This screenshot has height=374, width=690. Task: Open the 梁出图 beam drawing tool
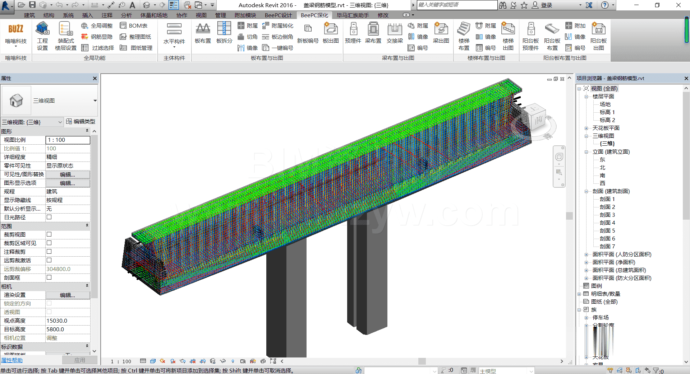click(440, 33)
